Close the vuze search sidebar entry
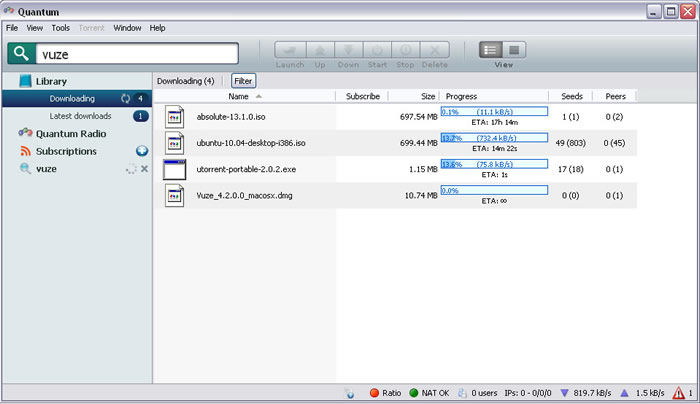The width and height of the screenshot is (700, 404). tap(144, 169)
